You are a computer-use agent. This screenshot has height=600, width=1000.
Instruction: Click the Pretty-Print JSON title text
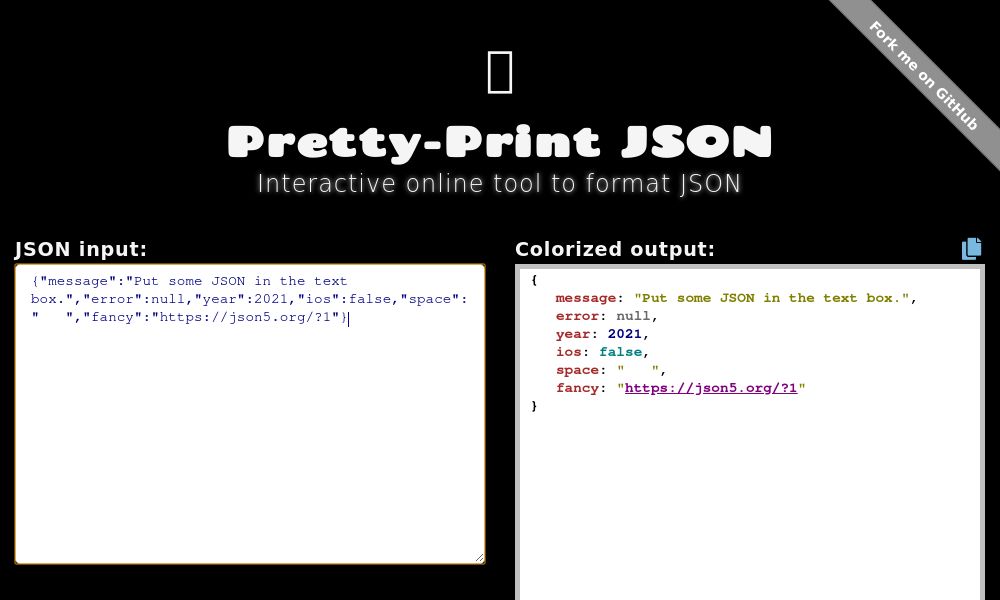point(500,141)
